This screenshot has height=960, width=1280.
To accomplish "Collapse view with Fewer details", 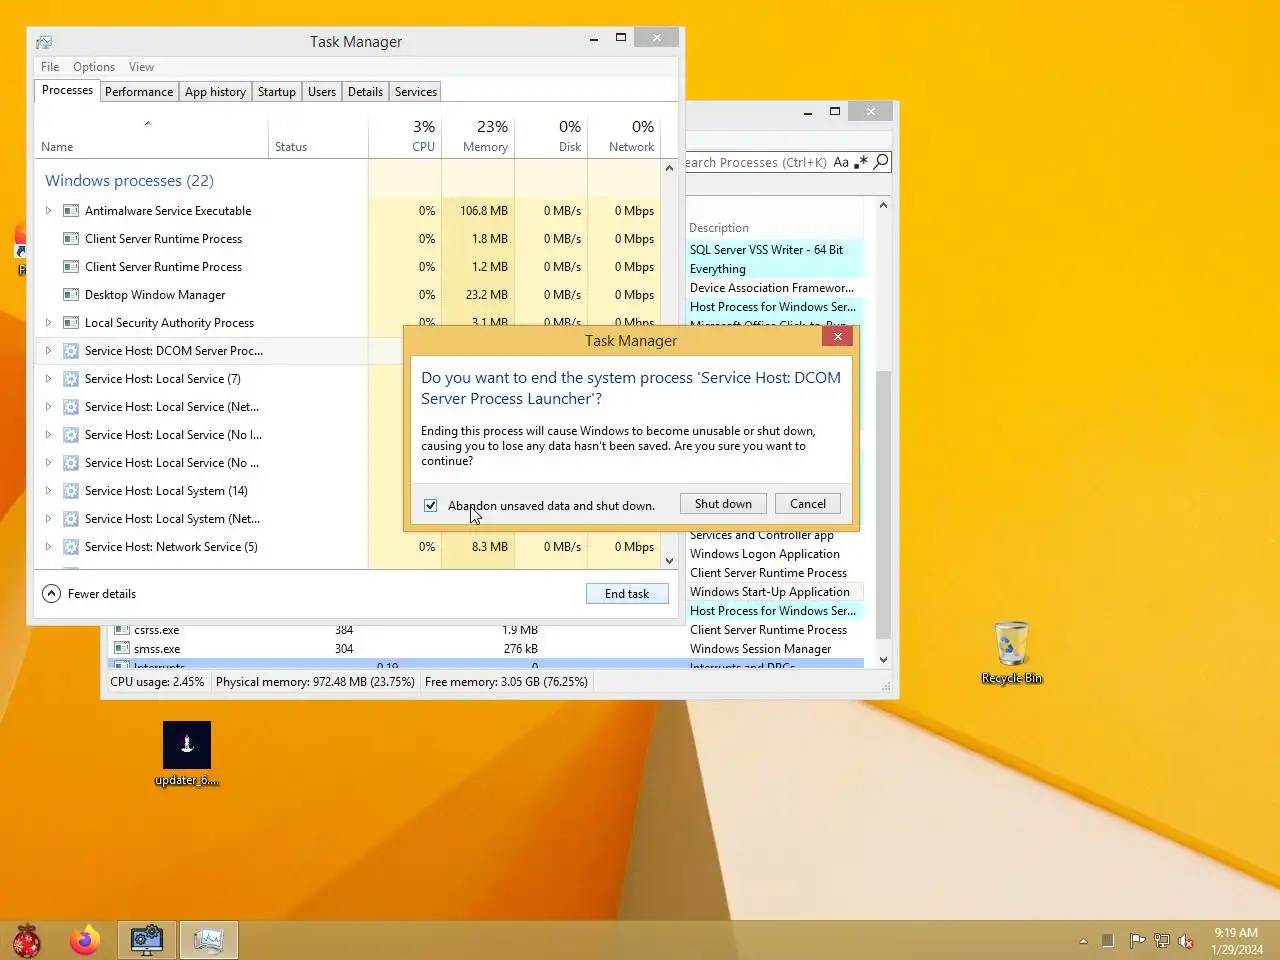I will pos(89,594).
